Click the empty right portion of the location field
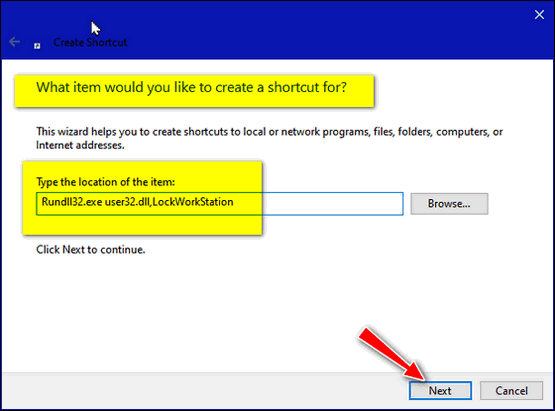555x411 pixels. point(333,204)
